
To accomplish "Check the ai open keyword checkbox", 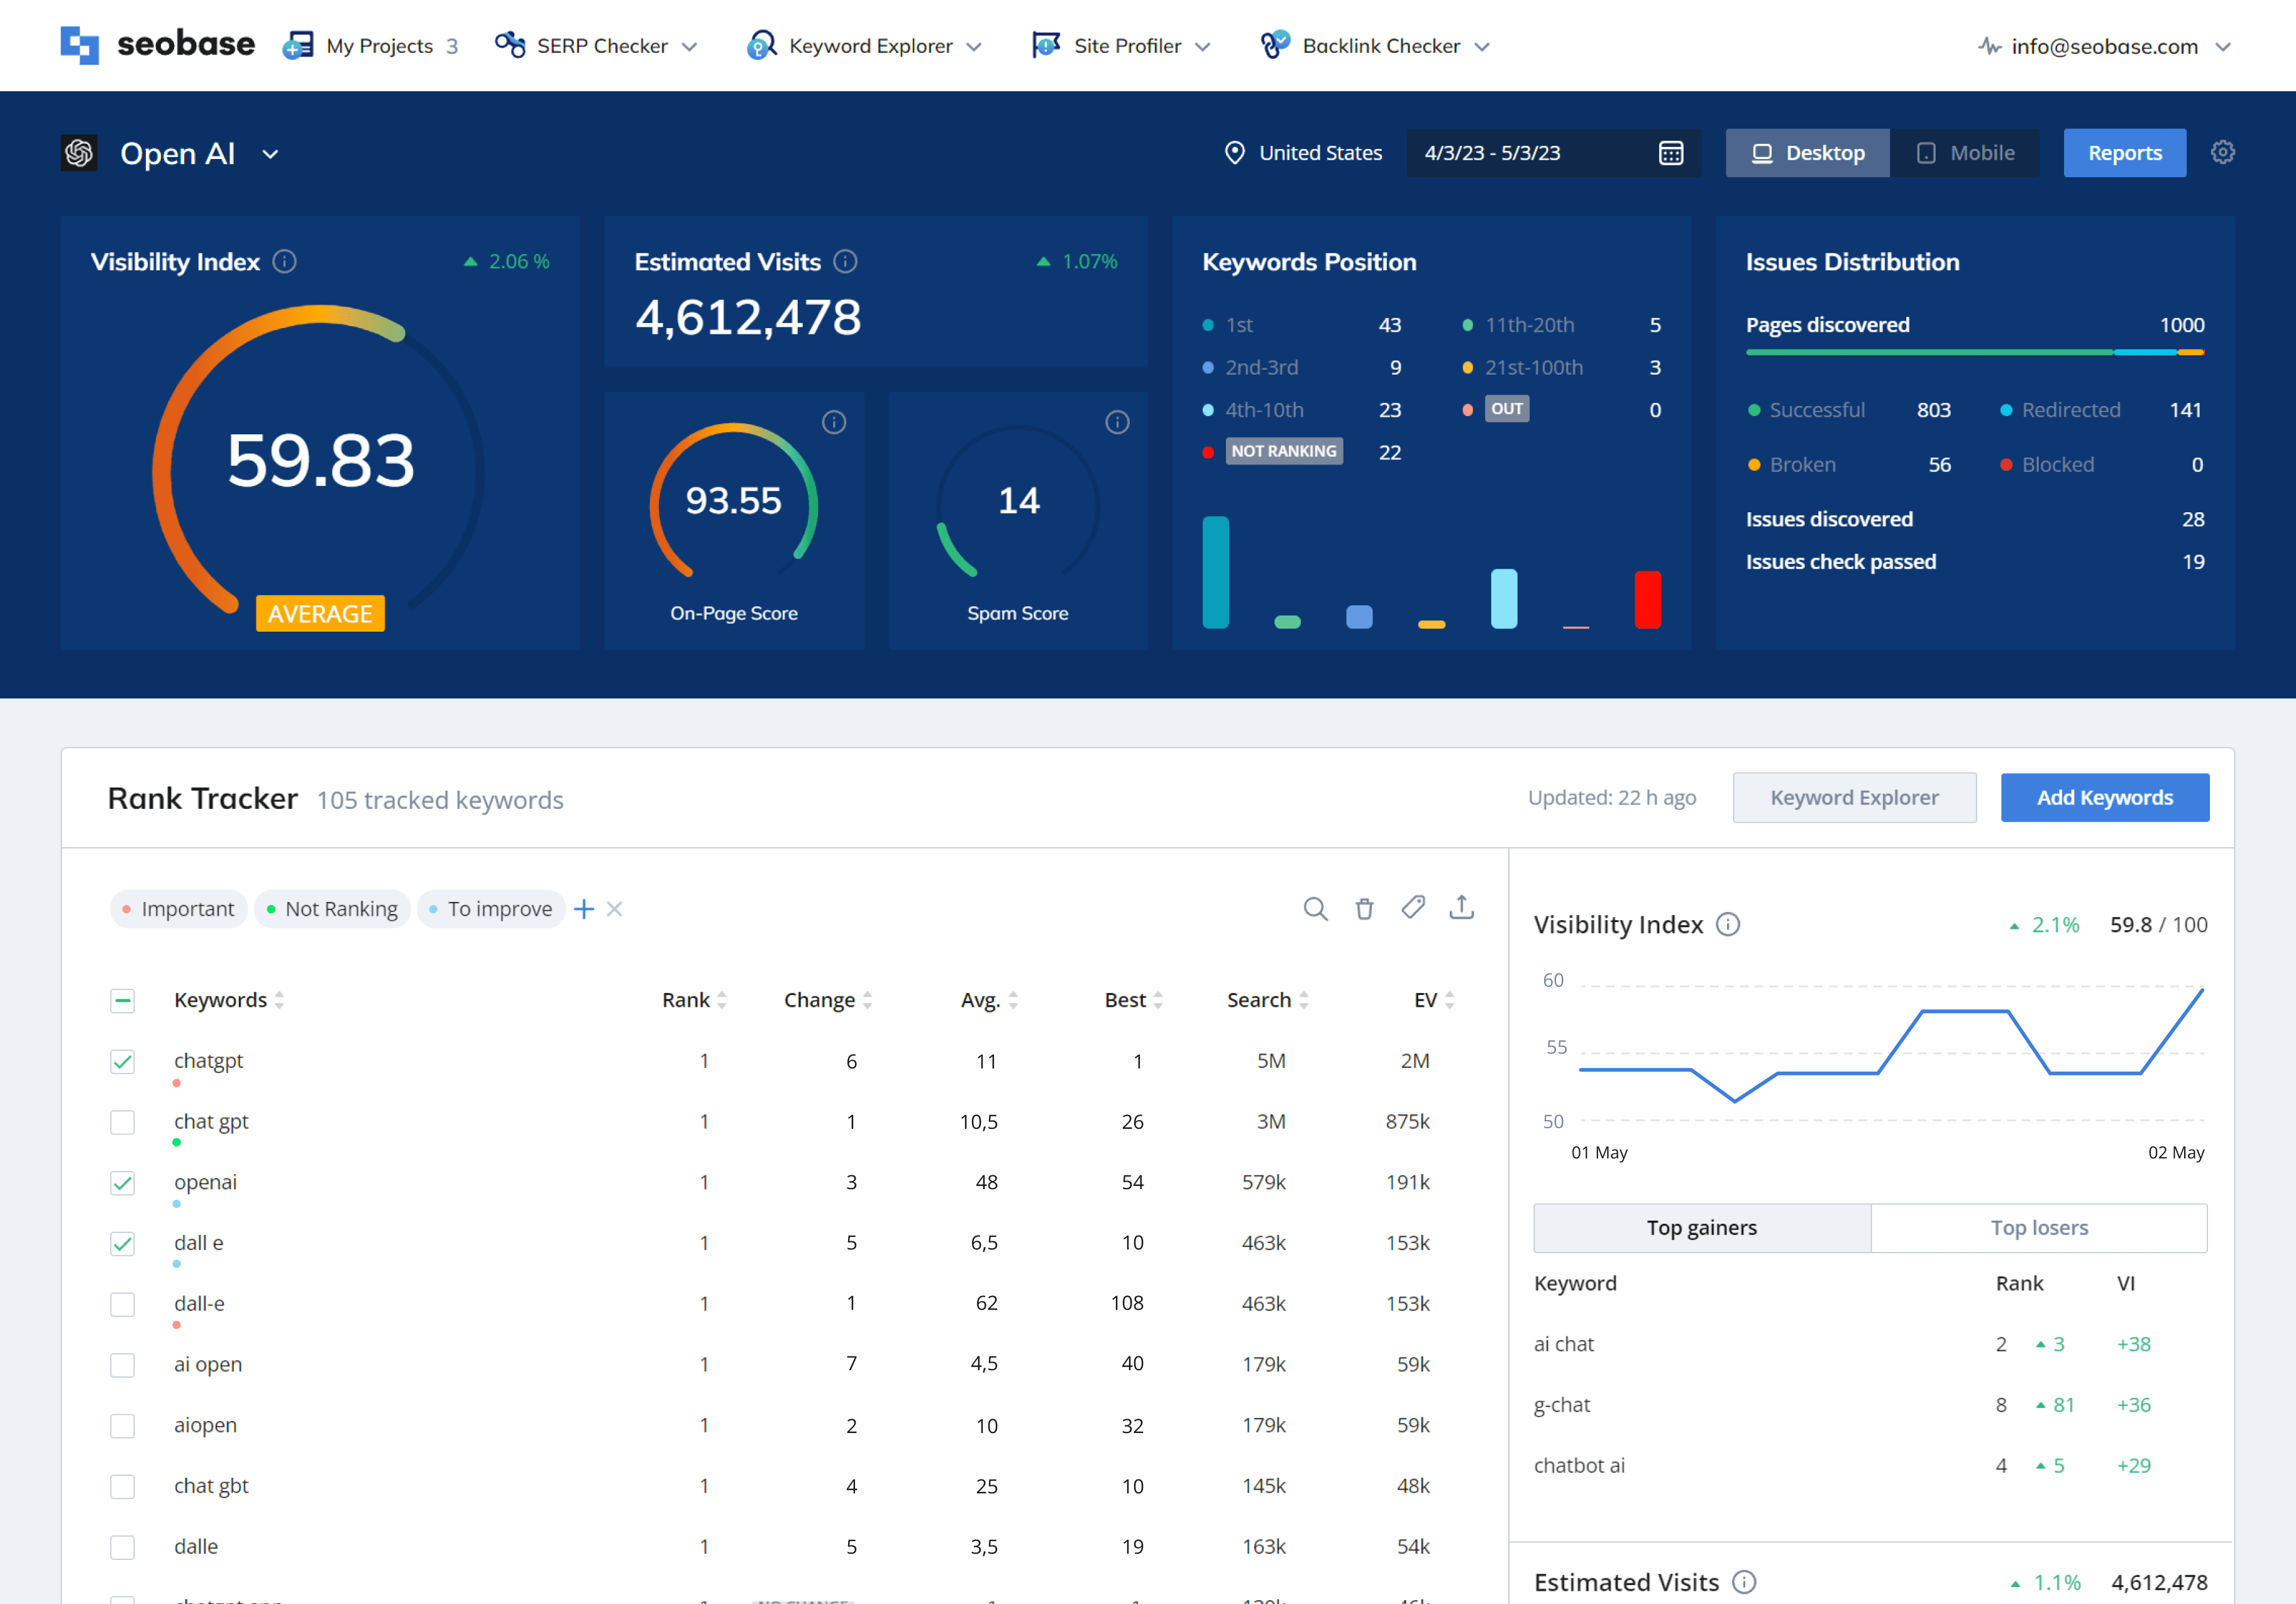I will click(122, 1365).
